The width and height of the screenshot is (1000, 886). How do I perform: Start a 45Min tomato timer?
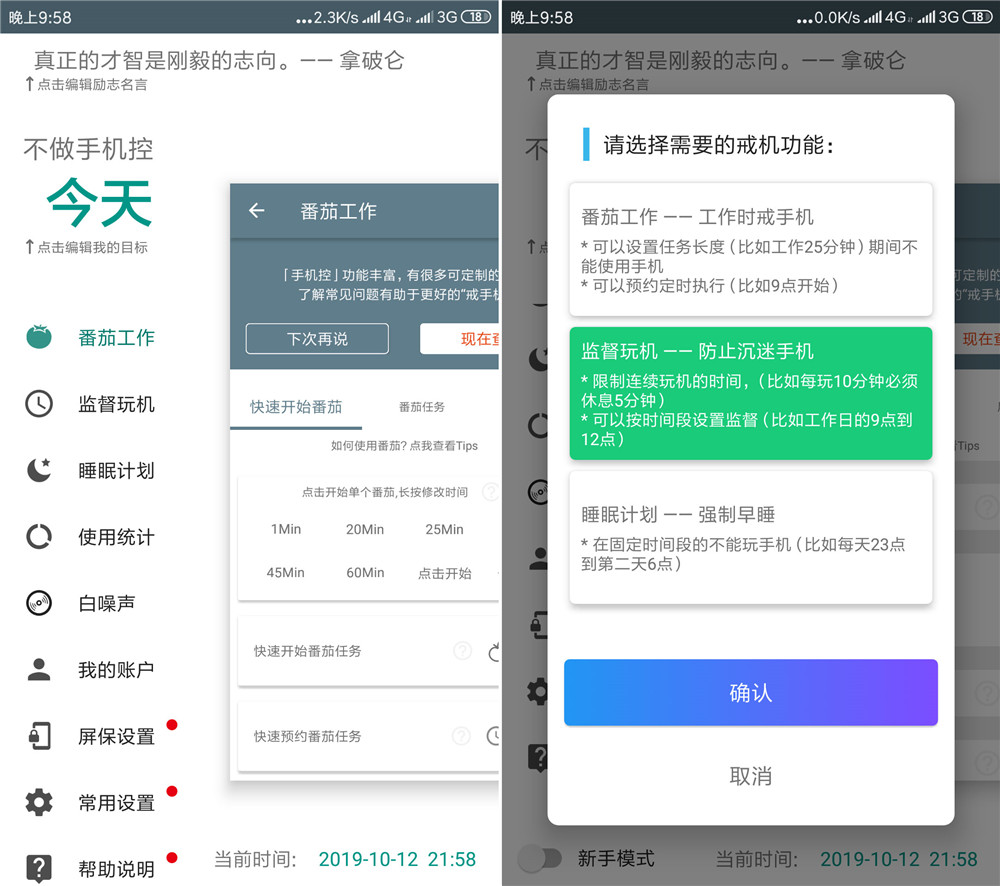coord(286,573)
